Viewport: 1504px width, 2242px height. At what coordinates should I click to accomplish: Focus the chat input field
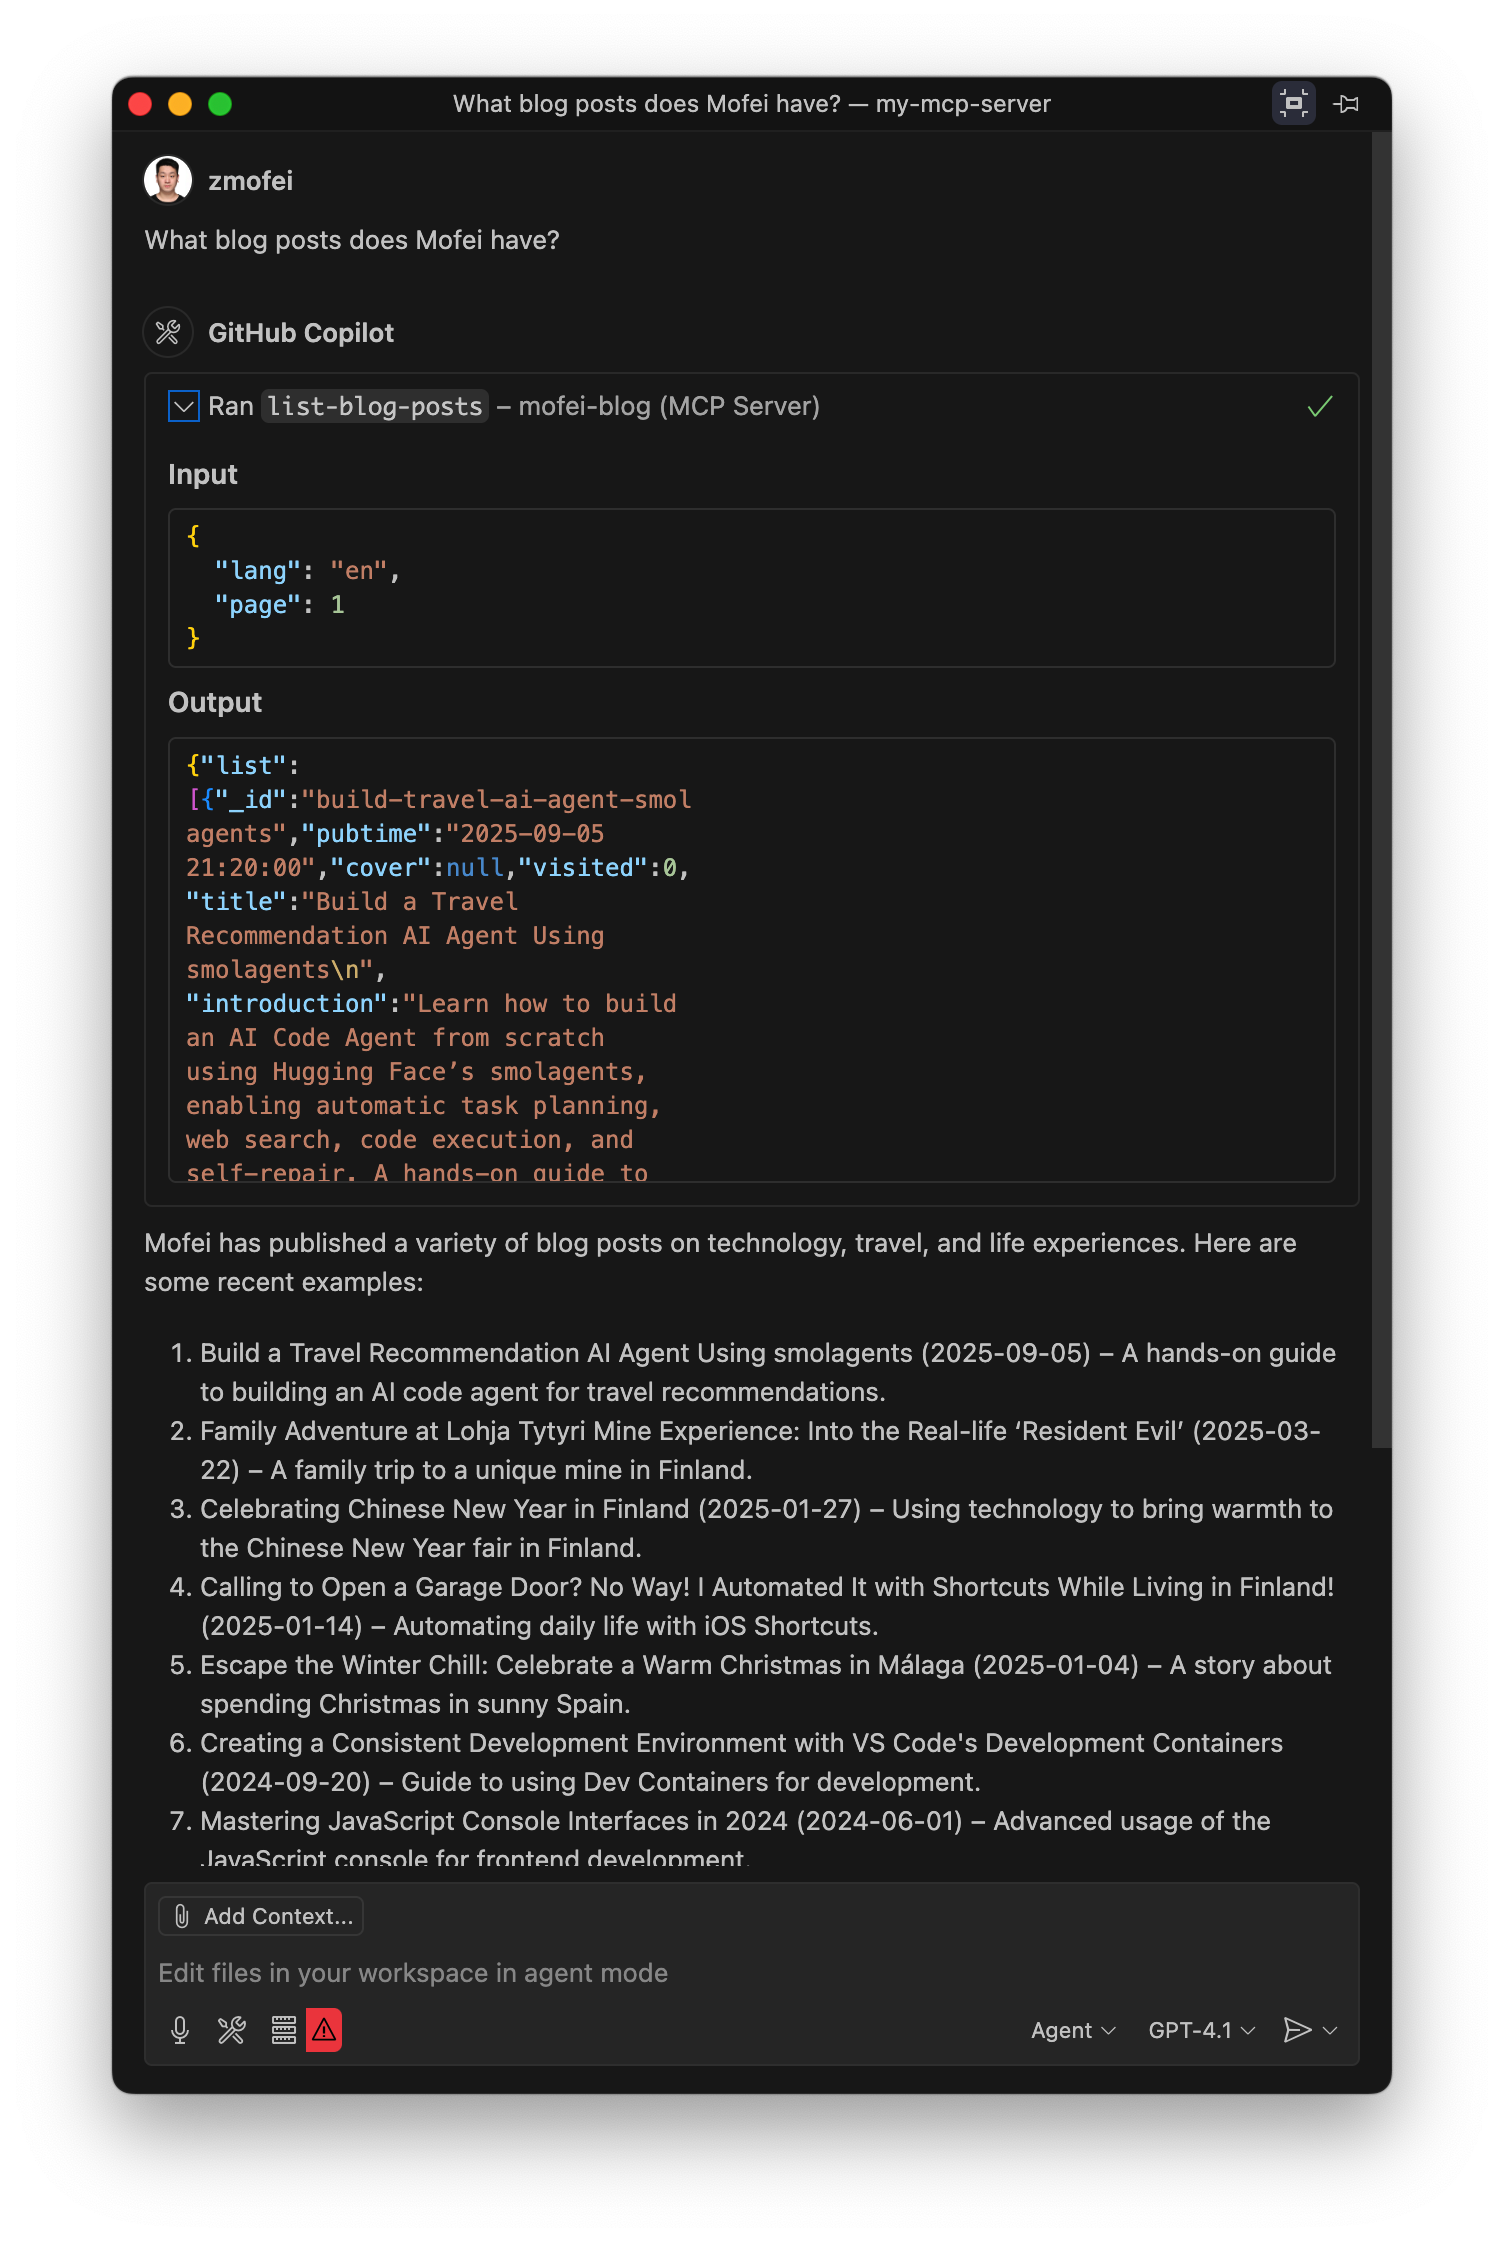coord(752,1973)
